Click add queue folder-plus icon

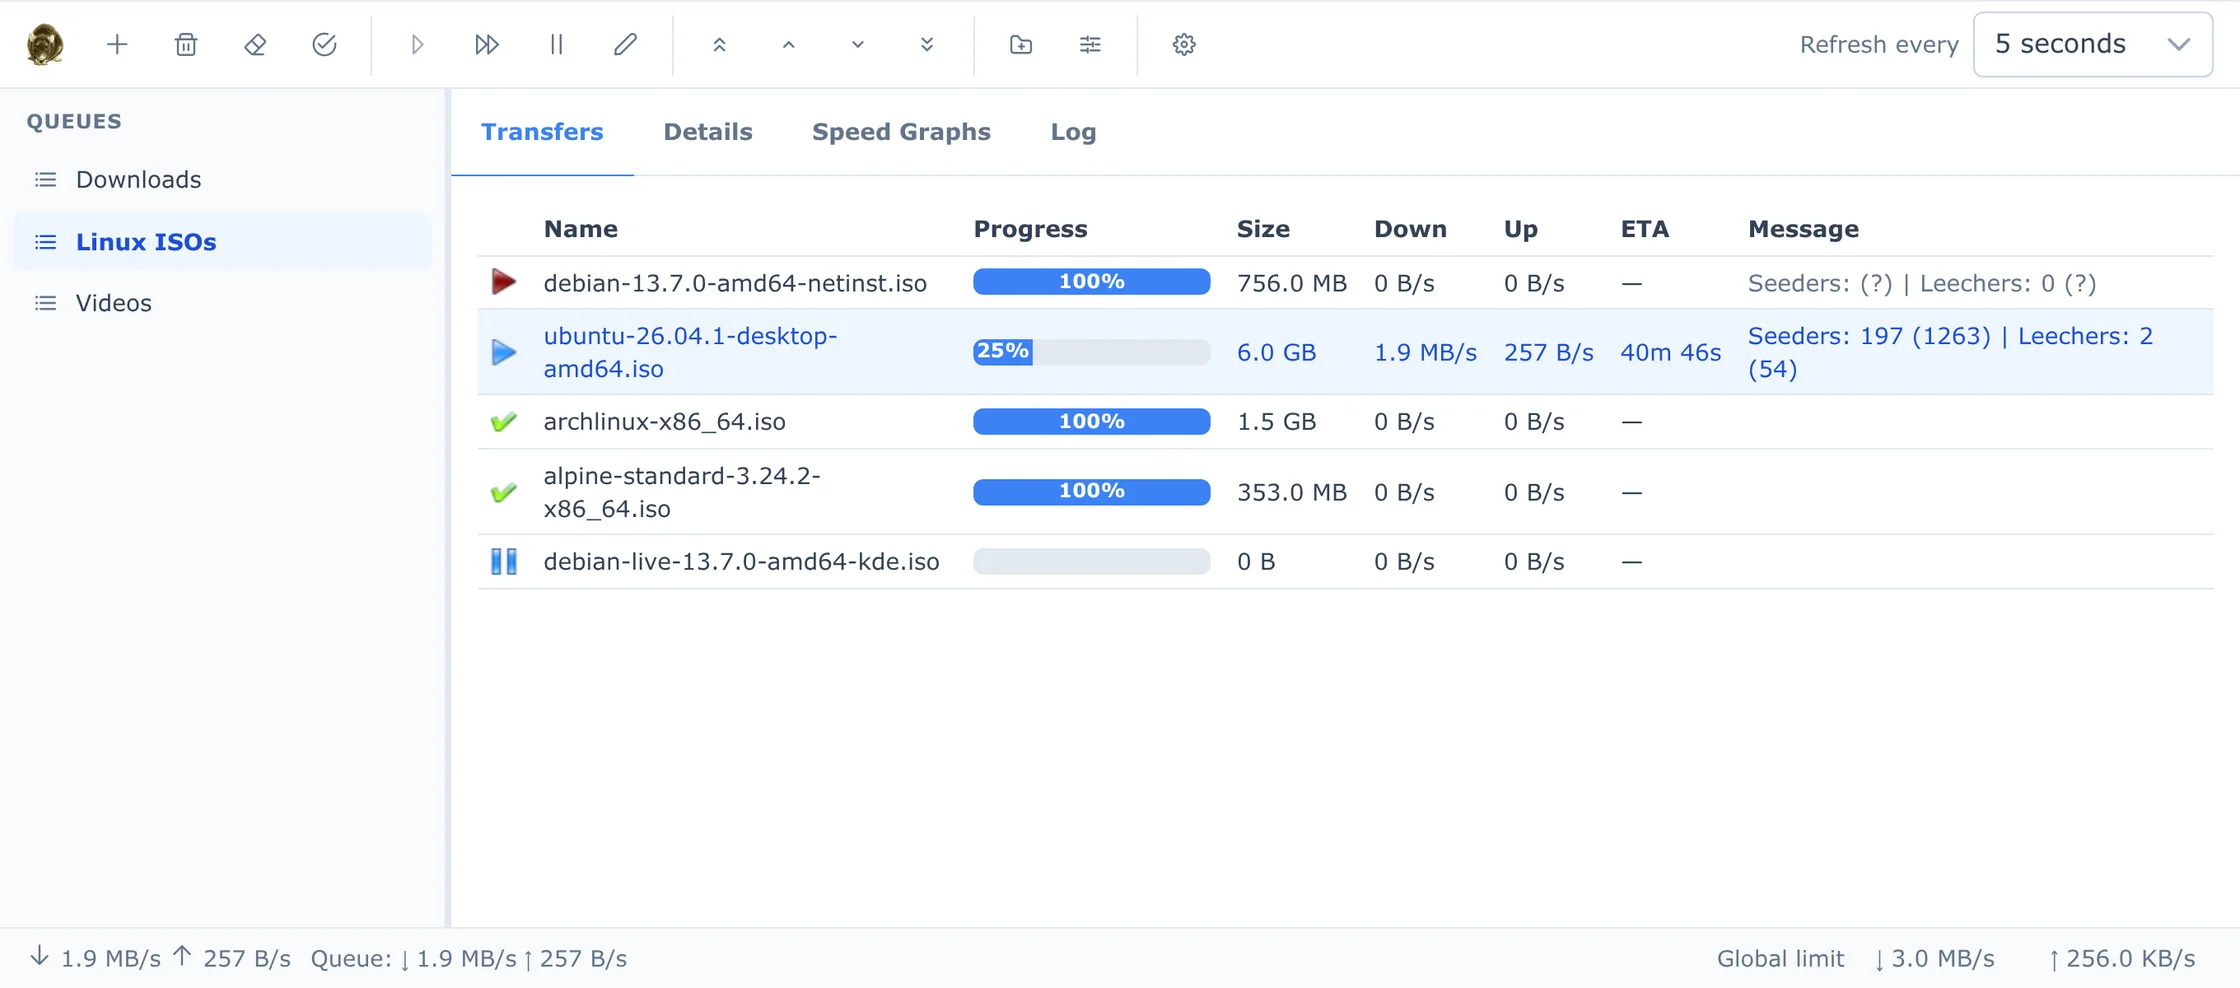coord(1021,44)
